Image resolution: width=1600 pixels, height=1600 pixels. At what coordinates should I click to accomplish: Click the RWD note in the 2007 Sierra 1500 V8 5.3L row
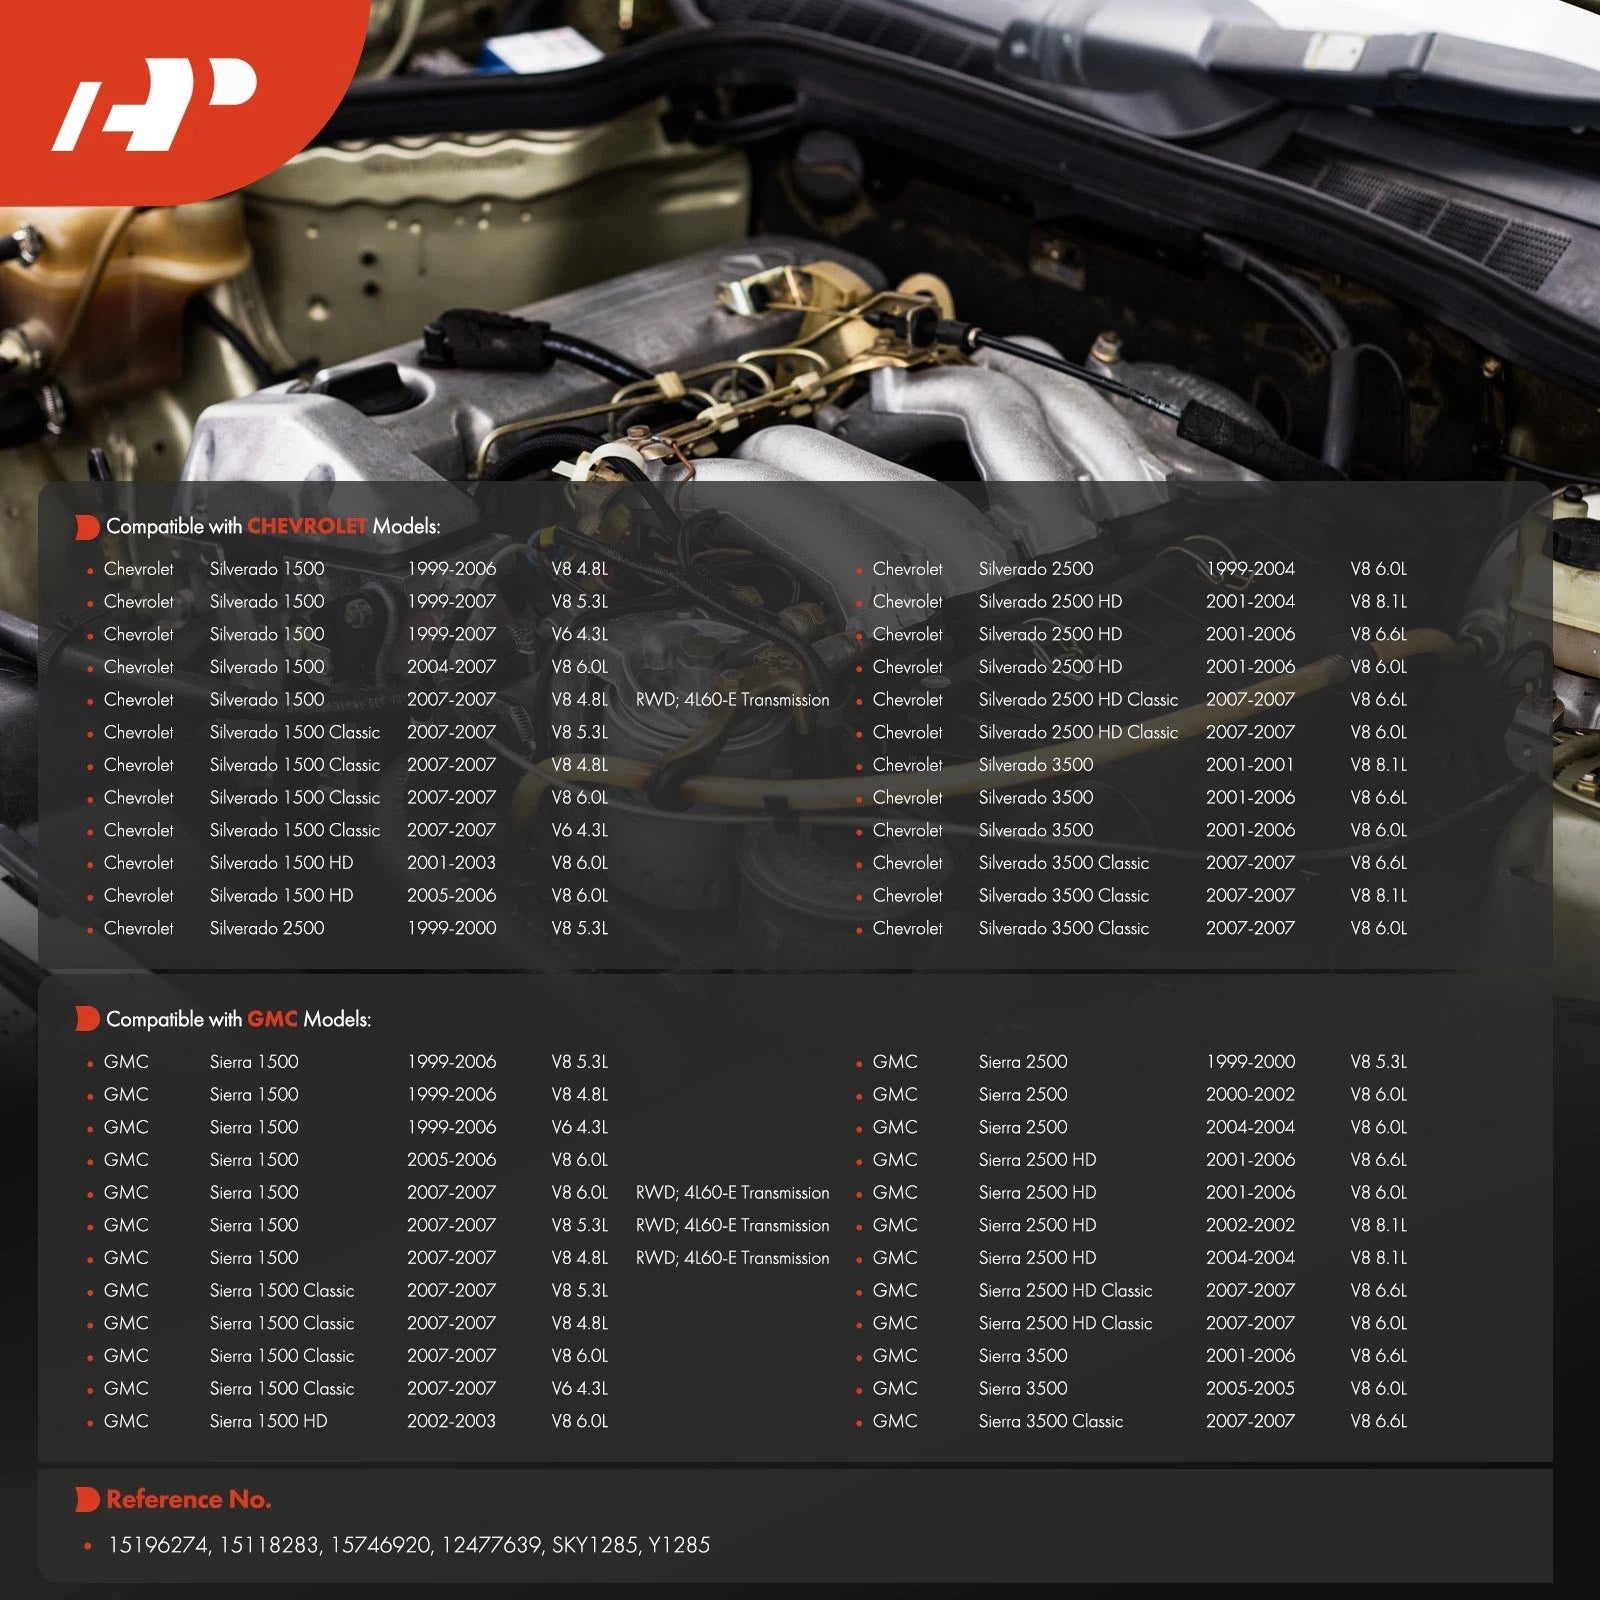[732, 1226]
